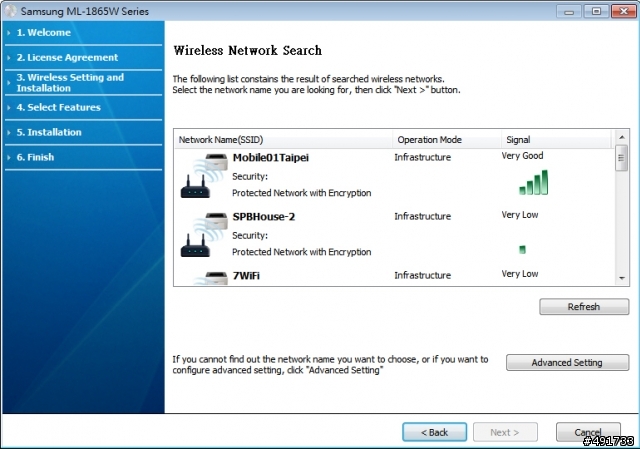Select the SPBHouse-2 network name
640x449 pixels.
coord(263,217)
